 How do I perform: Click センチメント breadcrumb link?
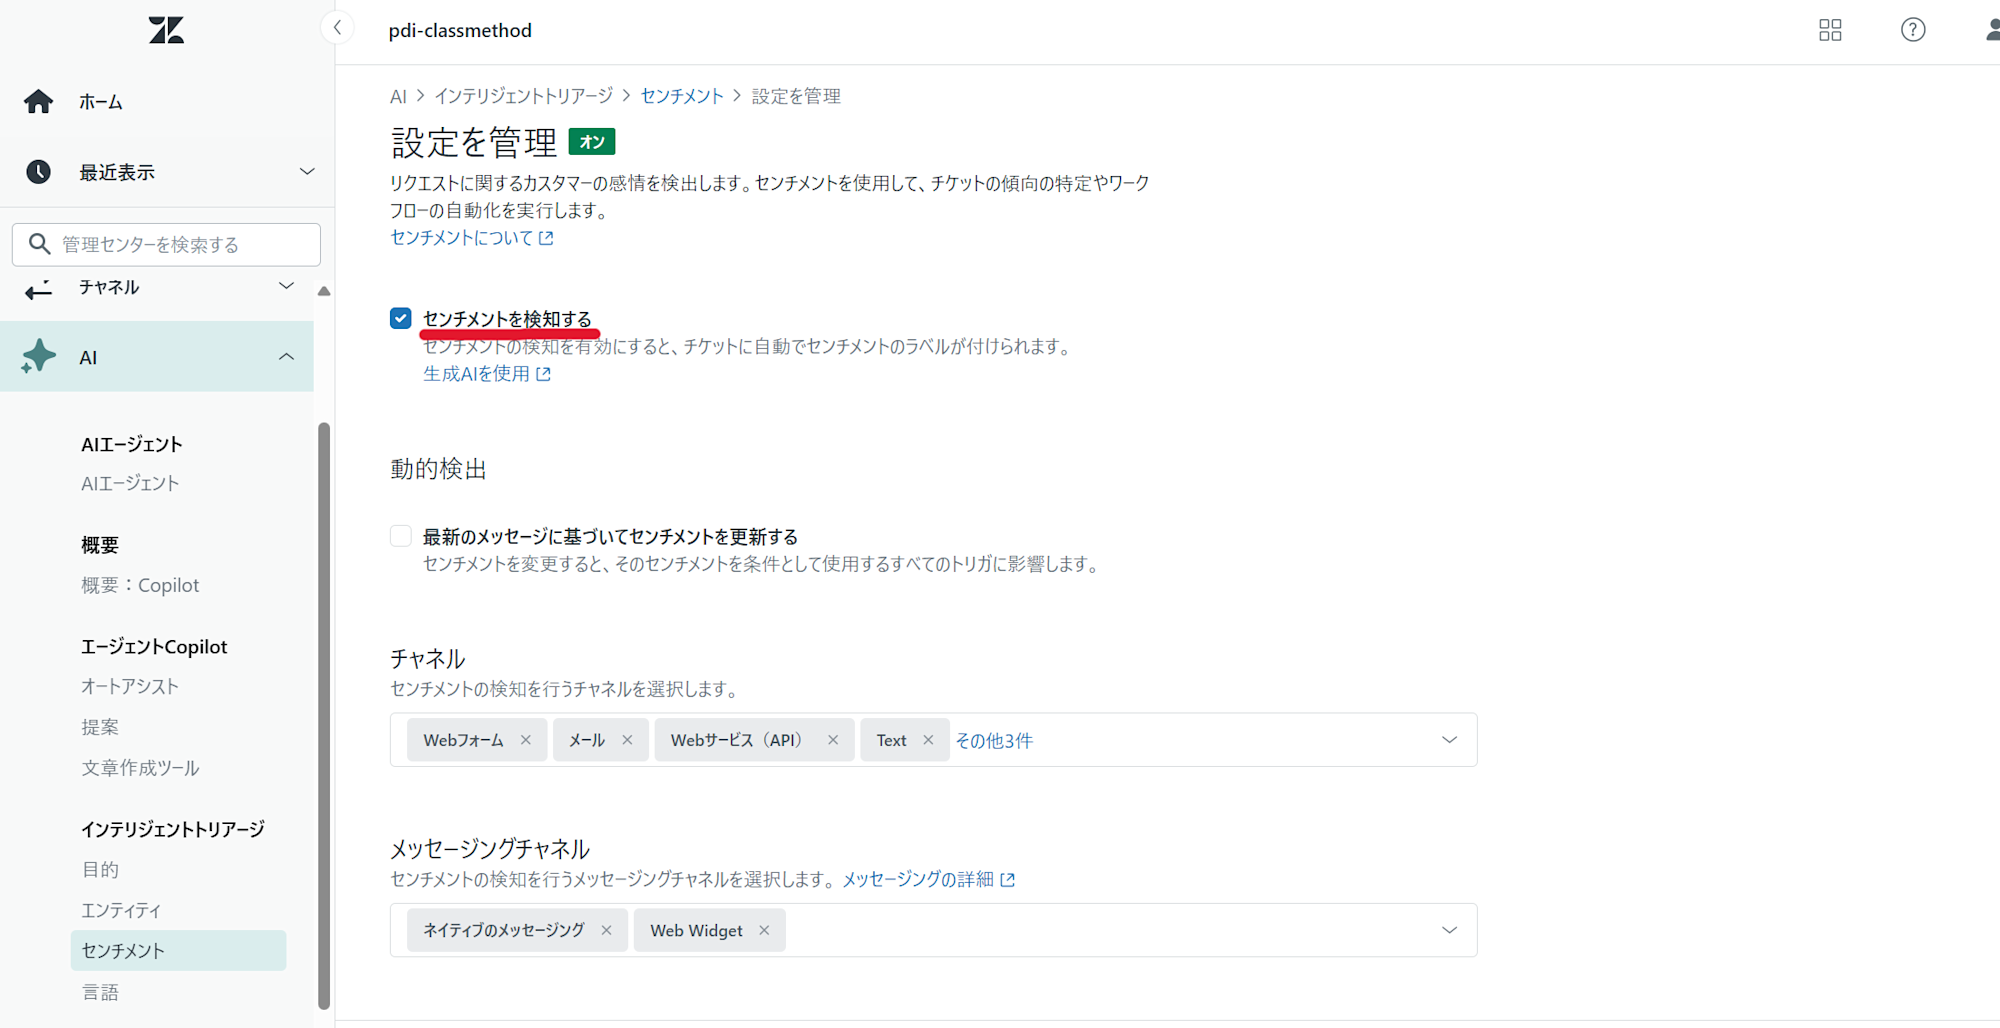(682, 96)
